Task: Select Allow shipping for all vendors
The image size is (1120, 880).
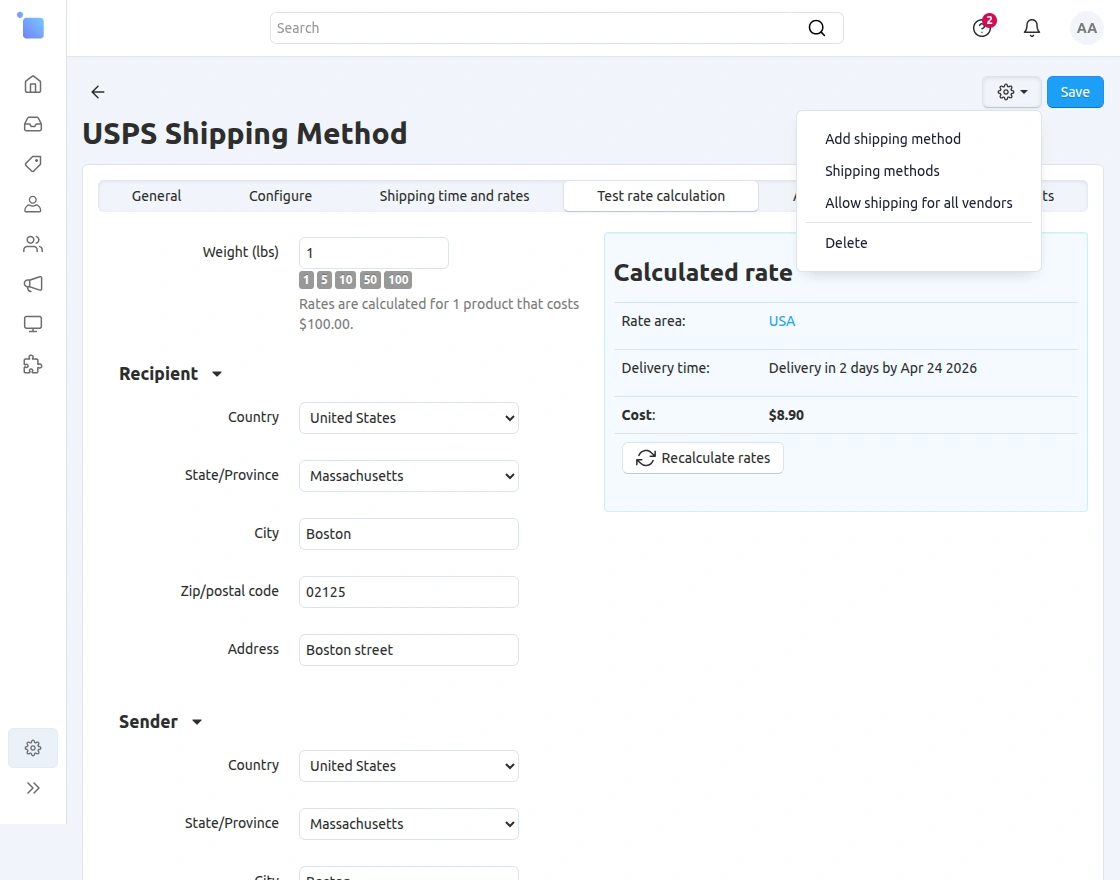Action: [x=919, y=203]
